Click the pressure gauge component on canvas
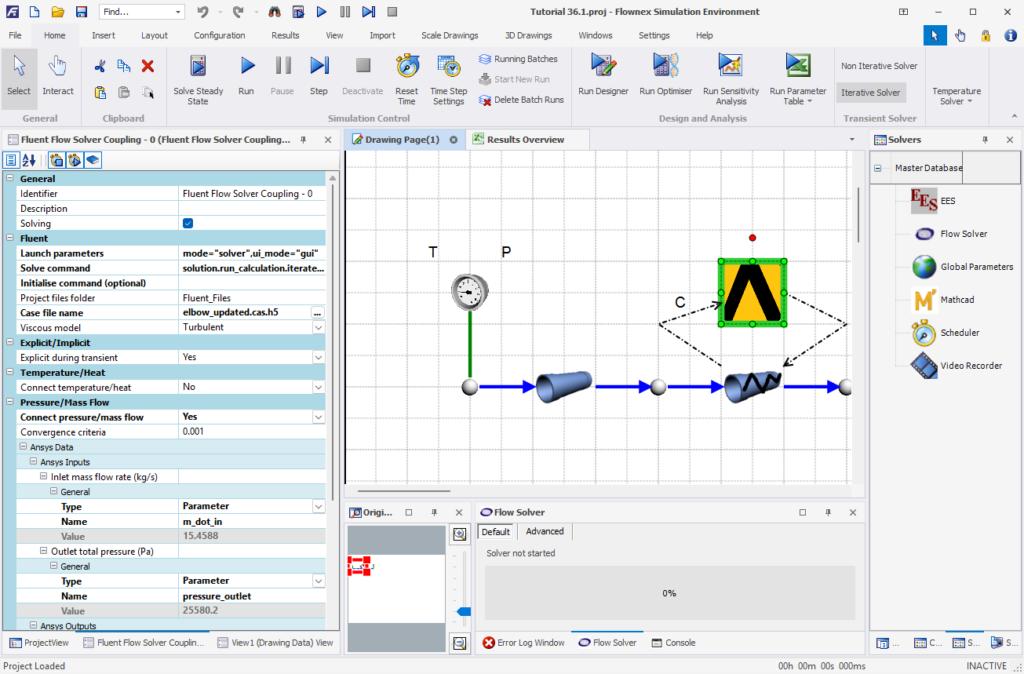This screenshot has width=1024, height=674. click(x=470, y=291)
